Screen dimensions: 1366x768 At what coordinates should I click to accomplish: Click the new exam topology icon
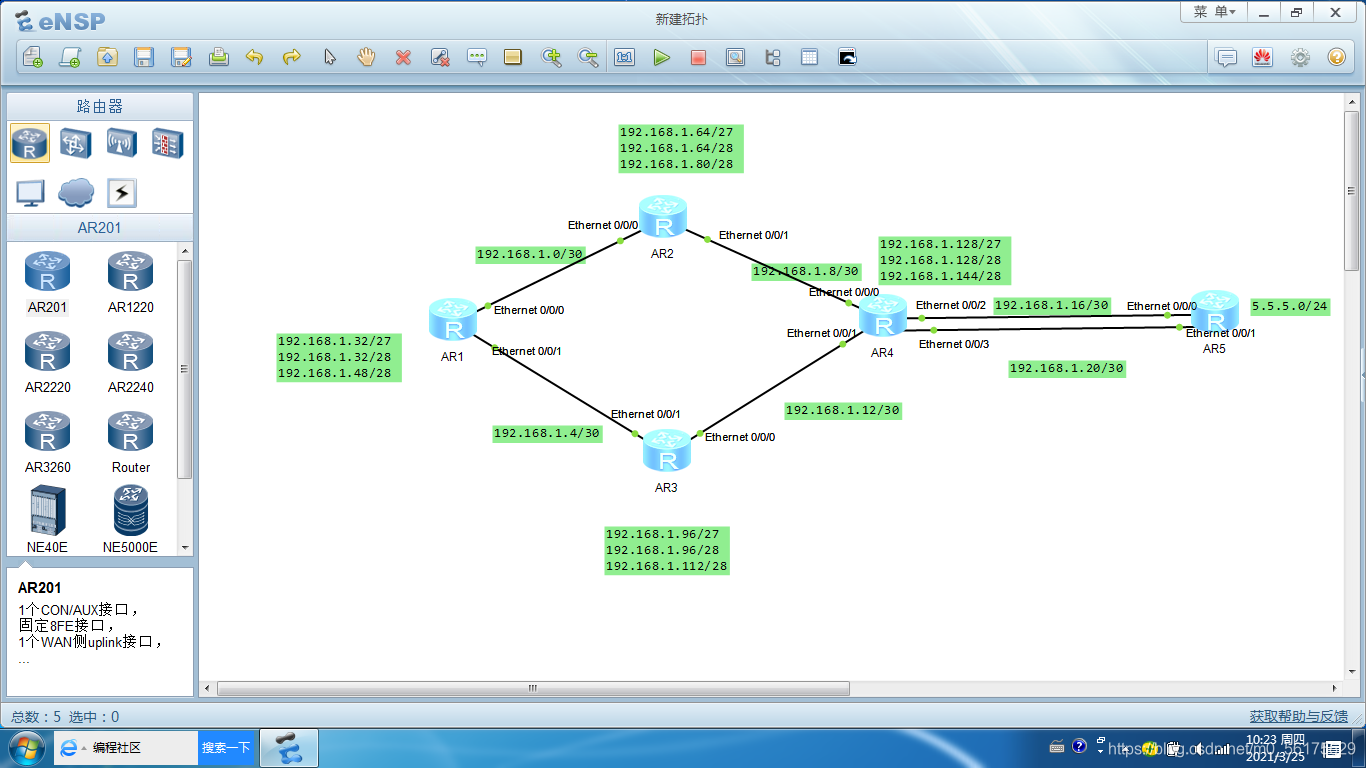click(x=70, y=57)
